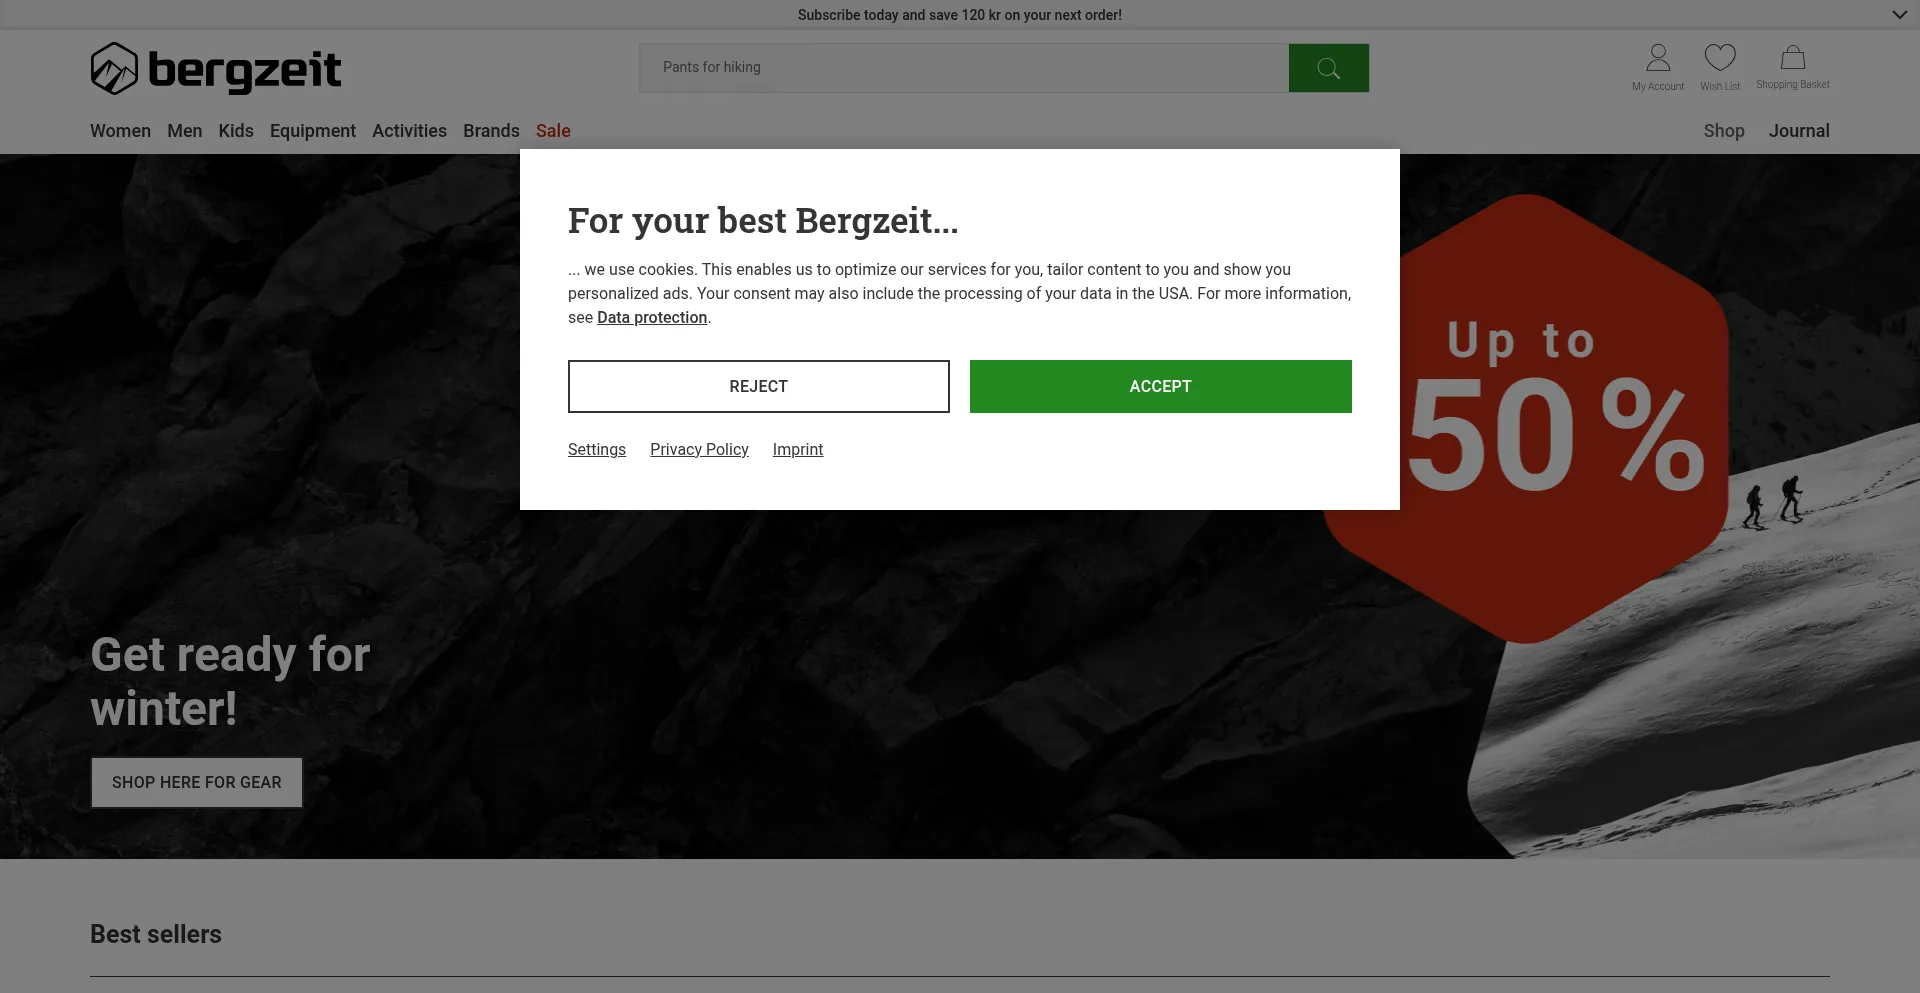Click the Bergzeit logo
The height and width of the screenshot is (993, 1920).
point(216,69)
